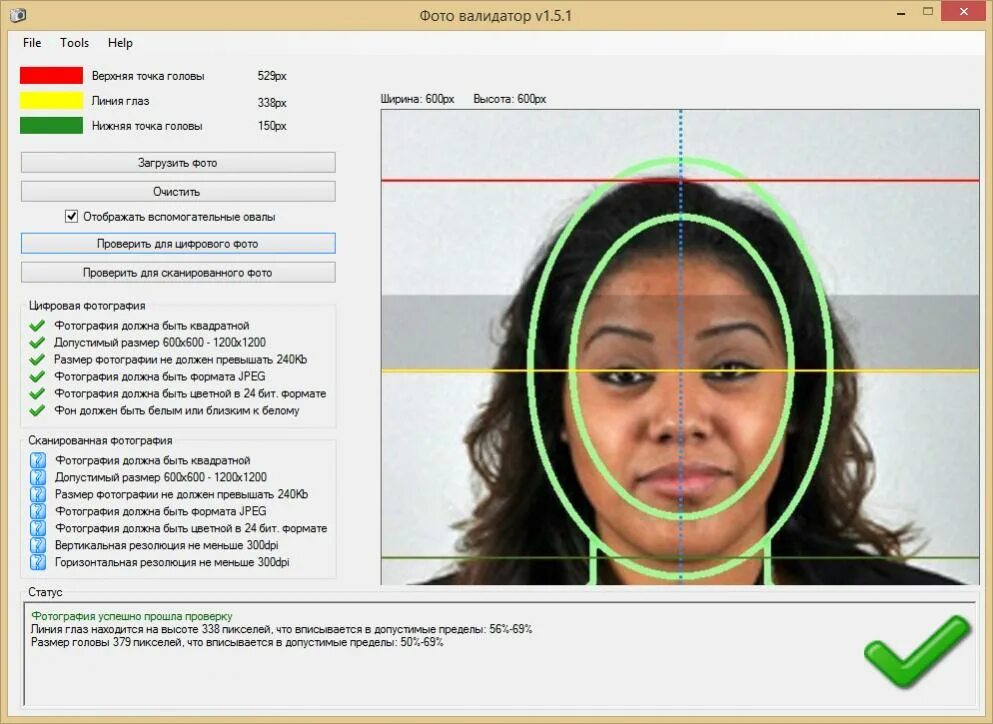
Task: Click the photo preview image
Action: (x=680, y=347)
